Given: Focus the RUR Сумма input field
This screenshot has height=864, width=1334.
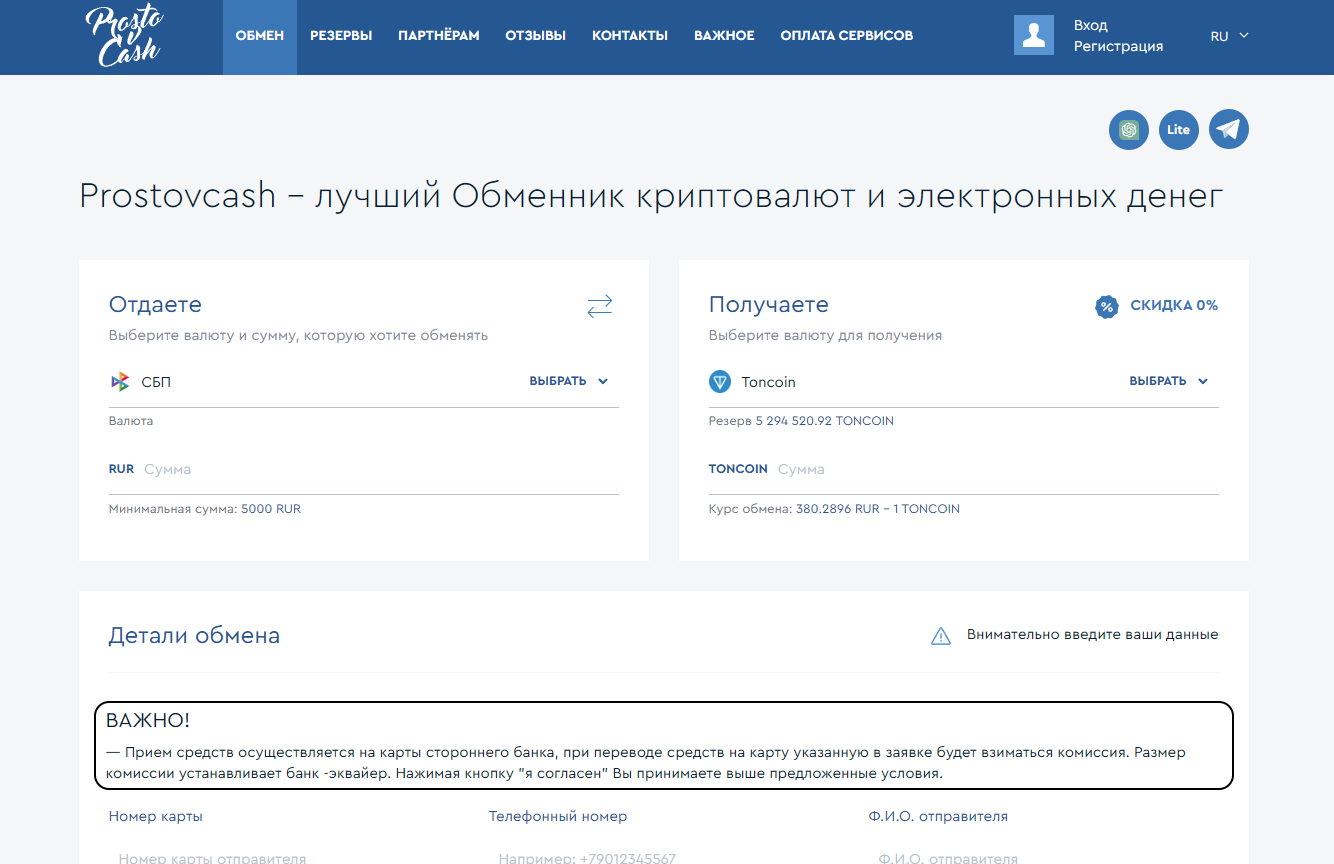Looking at the screenshot, I should (380, 469).
